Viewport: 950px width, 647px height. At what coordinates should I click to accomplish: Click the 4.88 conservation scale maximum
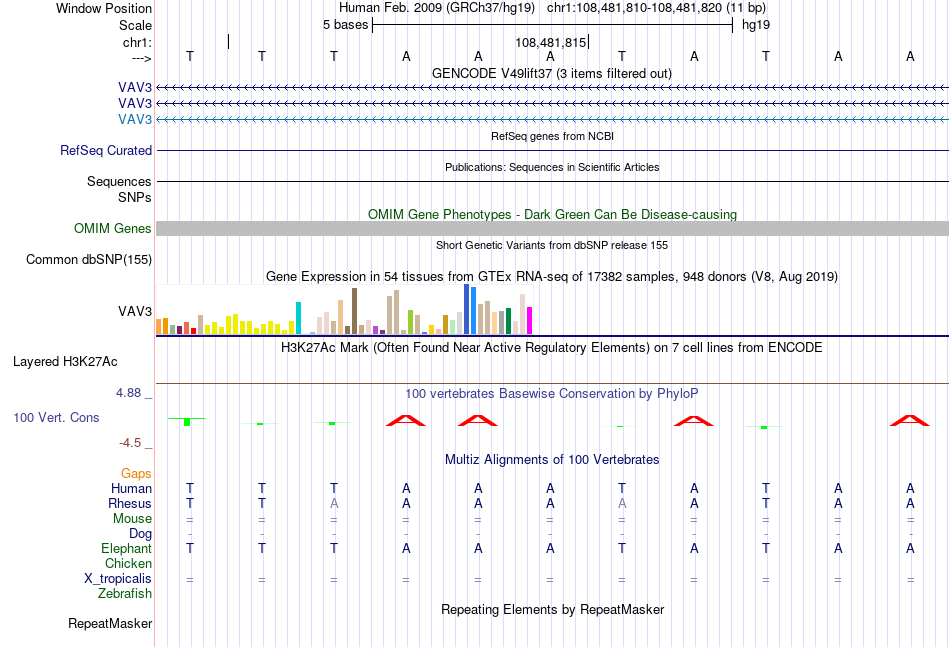128,393
